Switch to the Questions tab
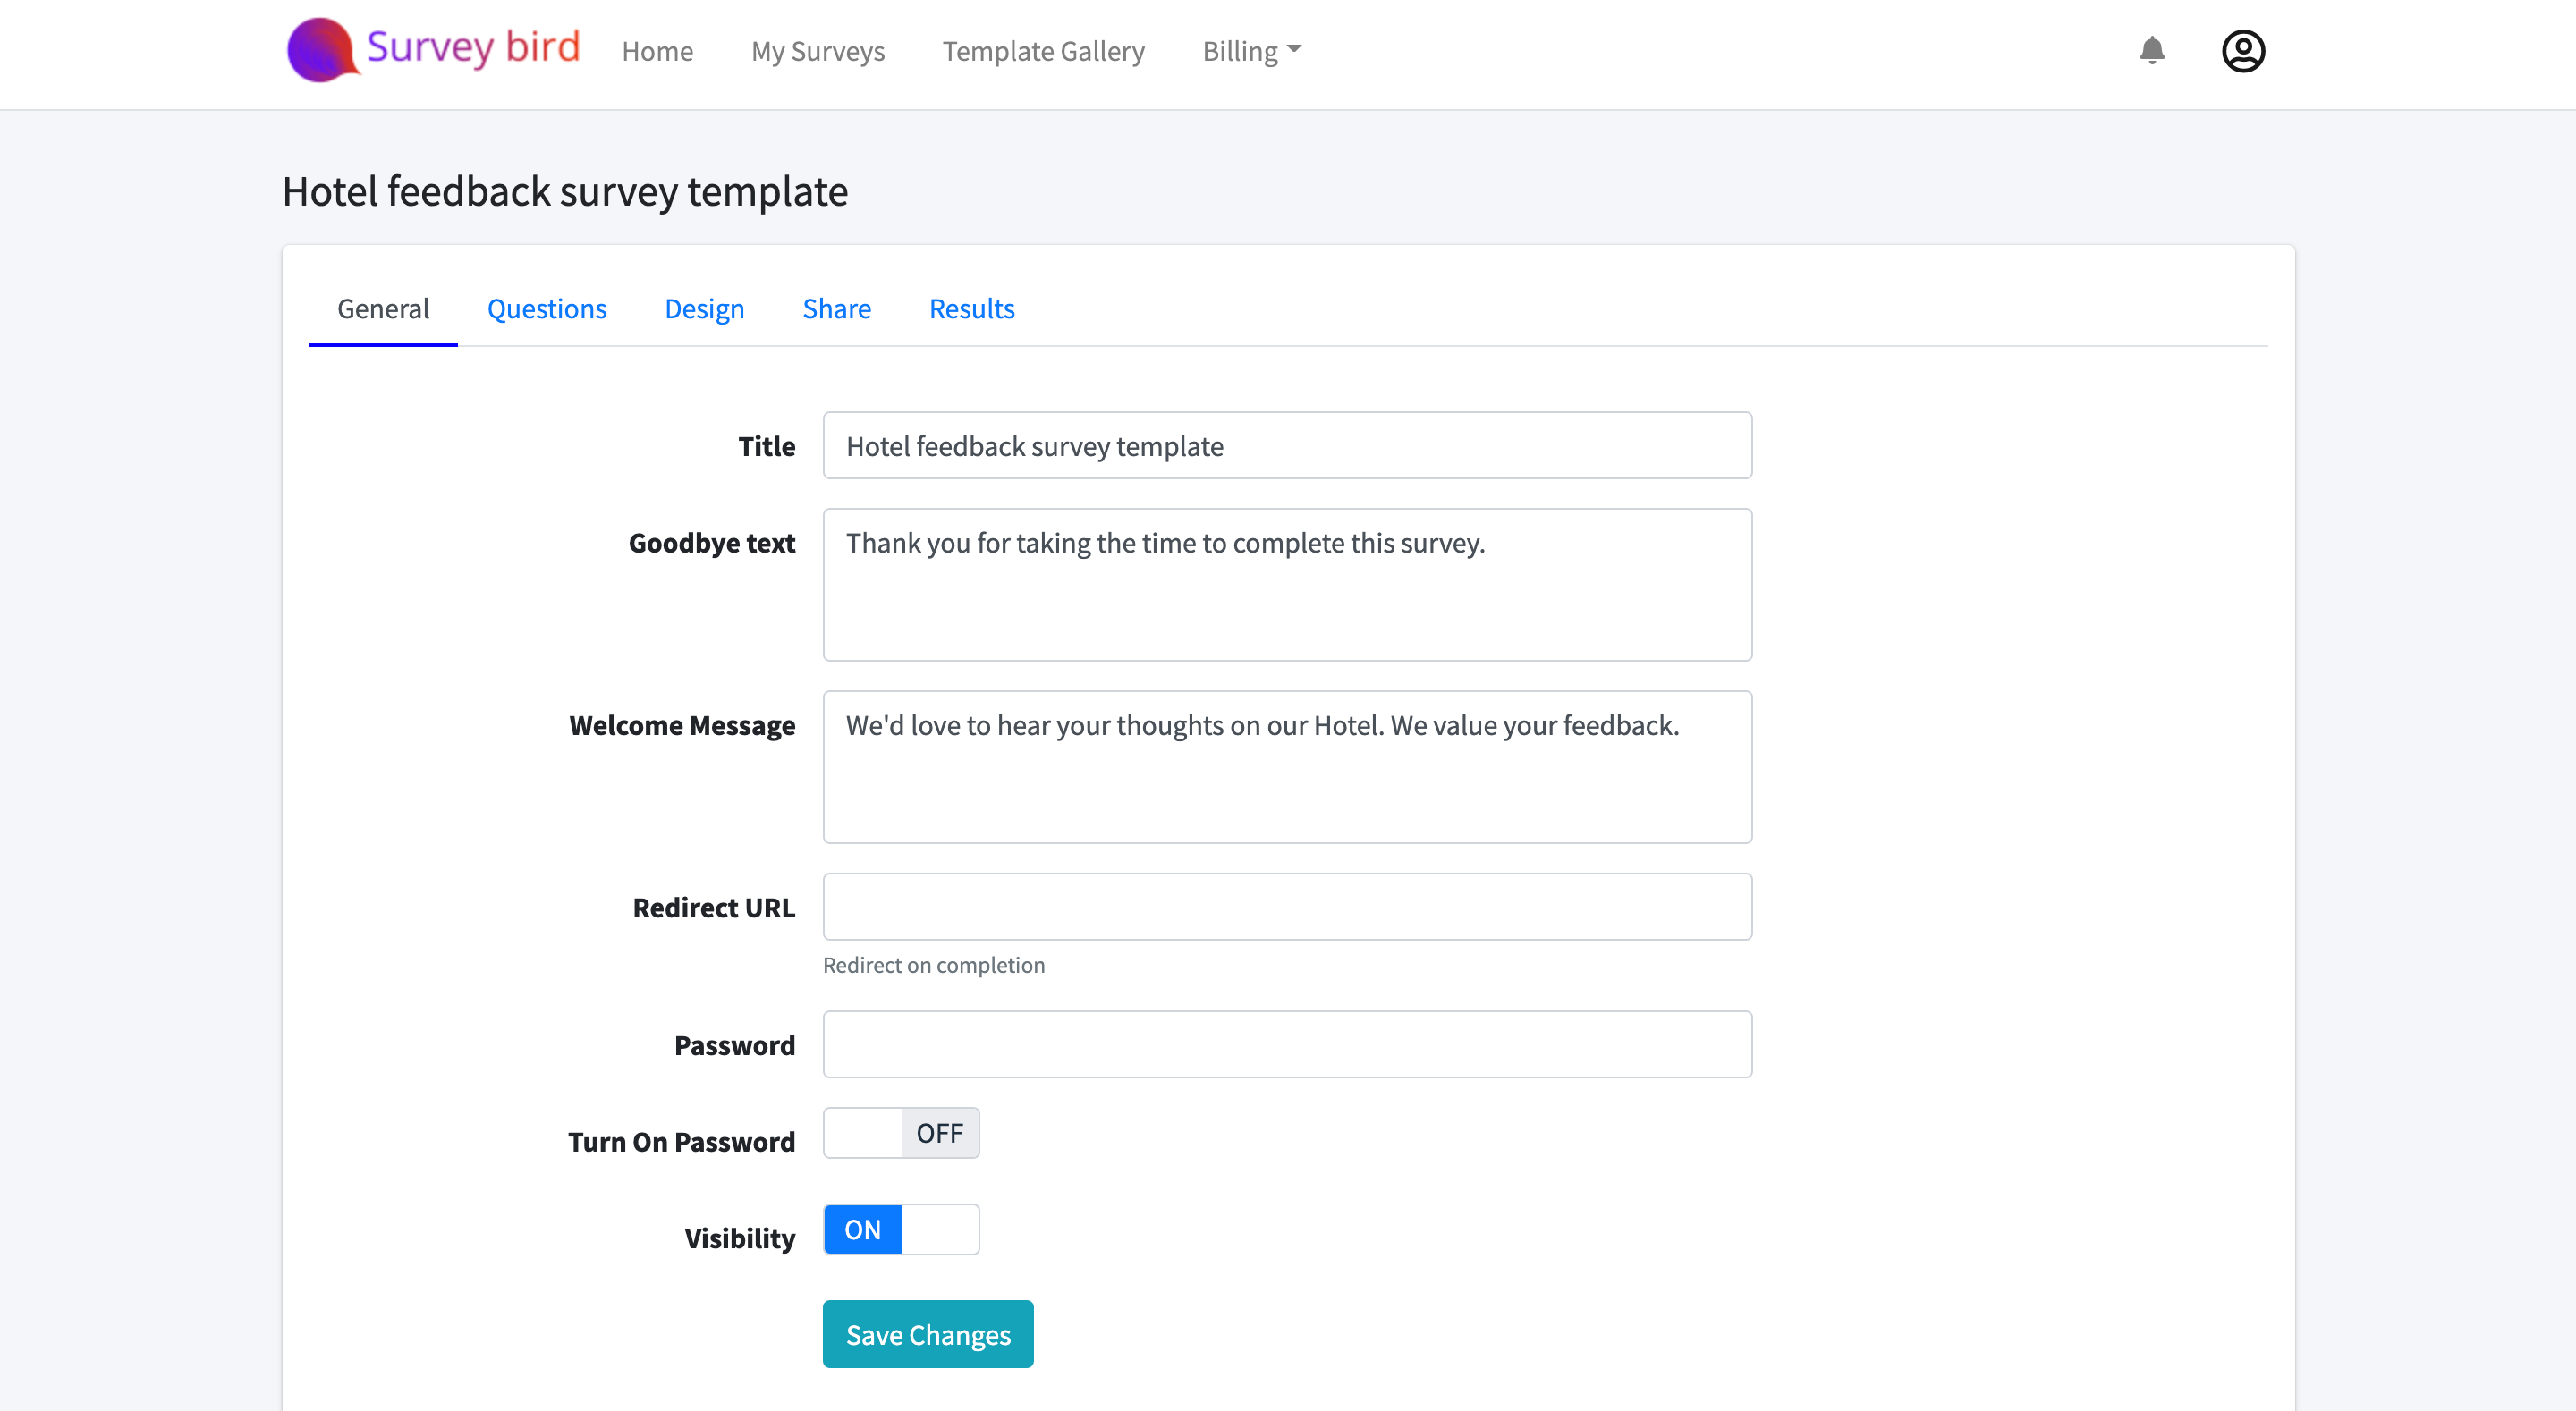This screenshot has width=2576, height=1411. point(546,309)
